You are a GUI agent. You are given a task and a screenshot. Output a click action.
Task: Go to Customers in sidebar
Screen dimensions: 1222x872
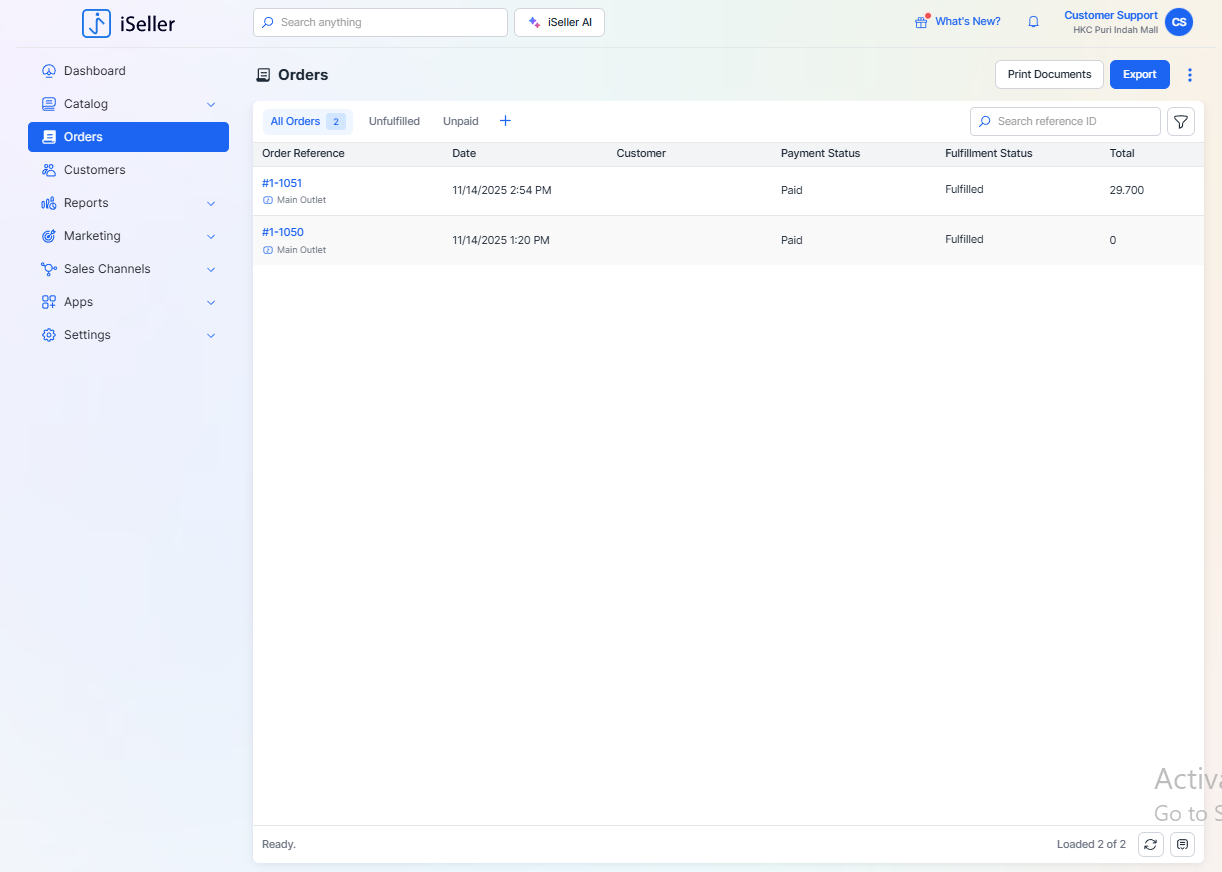[94, 170]
